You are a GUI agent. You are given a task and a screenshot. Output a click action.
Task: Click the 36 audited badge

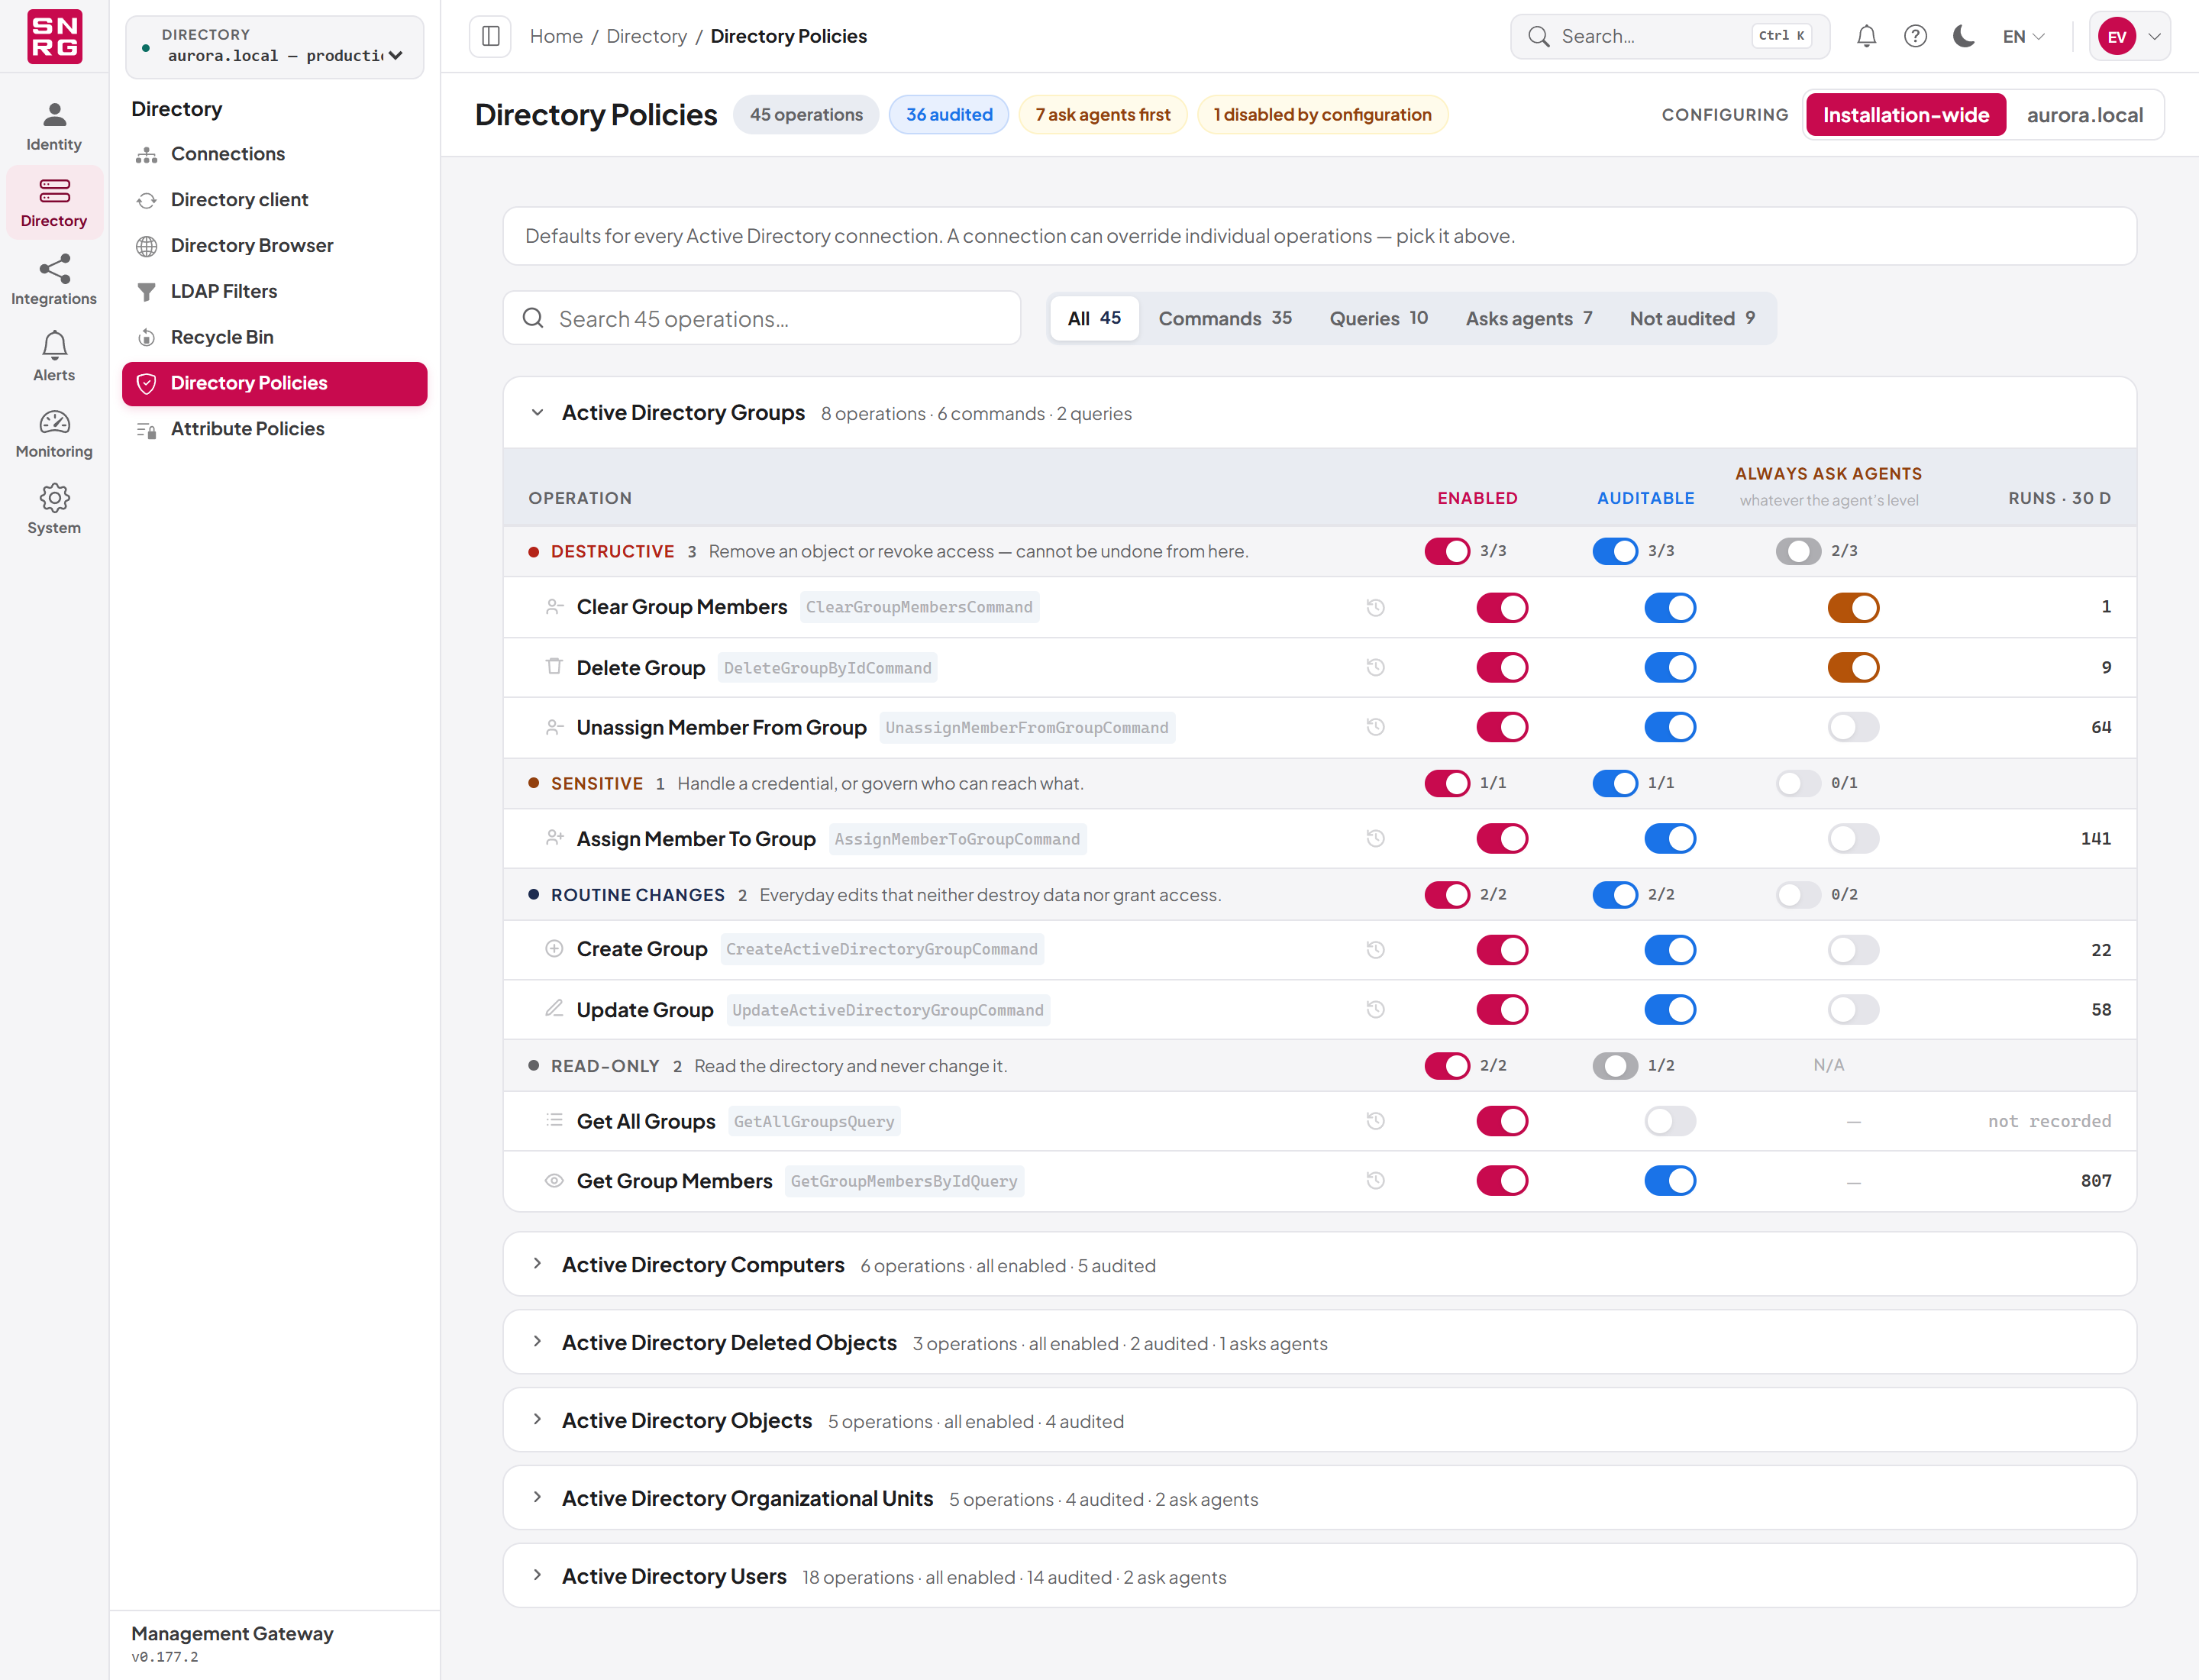tap(949, 114)
